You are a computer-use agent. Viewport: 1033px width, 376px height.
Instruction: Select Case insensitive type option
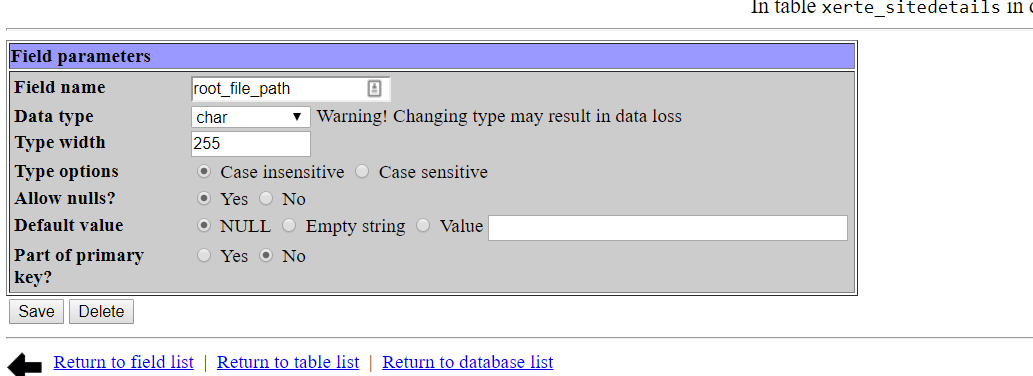[x=204, y=172]
